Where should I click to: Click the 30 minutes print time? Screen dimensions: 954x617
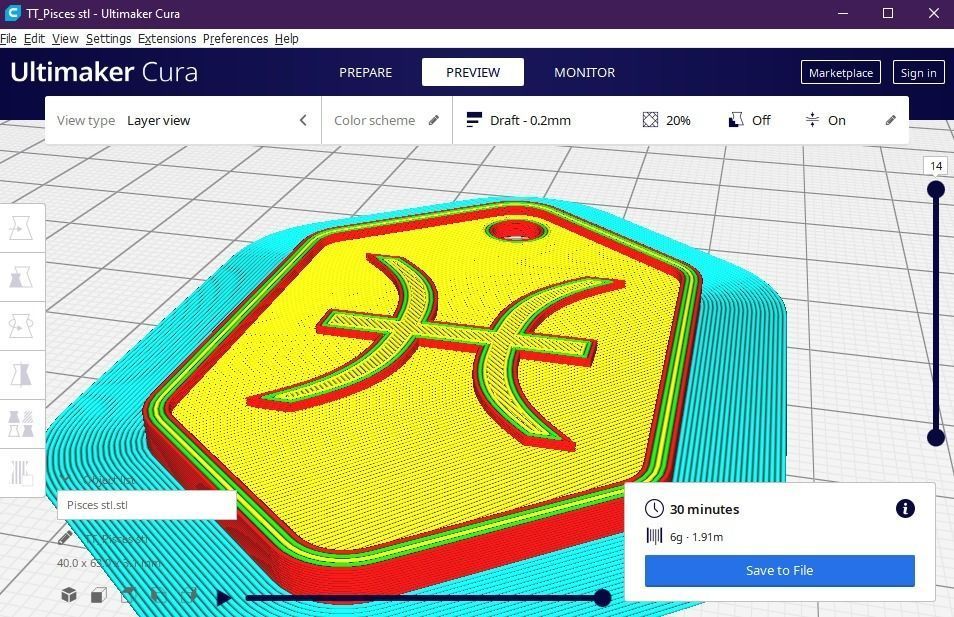pyautogui.click(x=705, y=509)
